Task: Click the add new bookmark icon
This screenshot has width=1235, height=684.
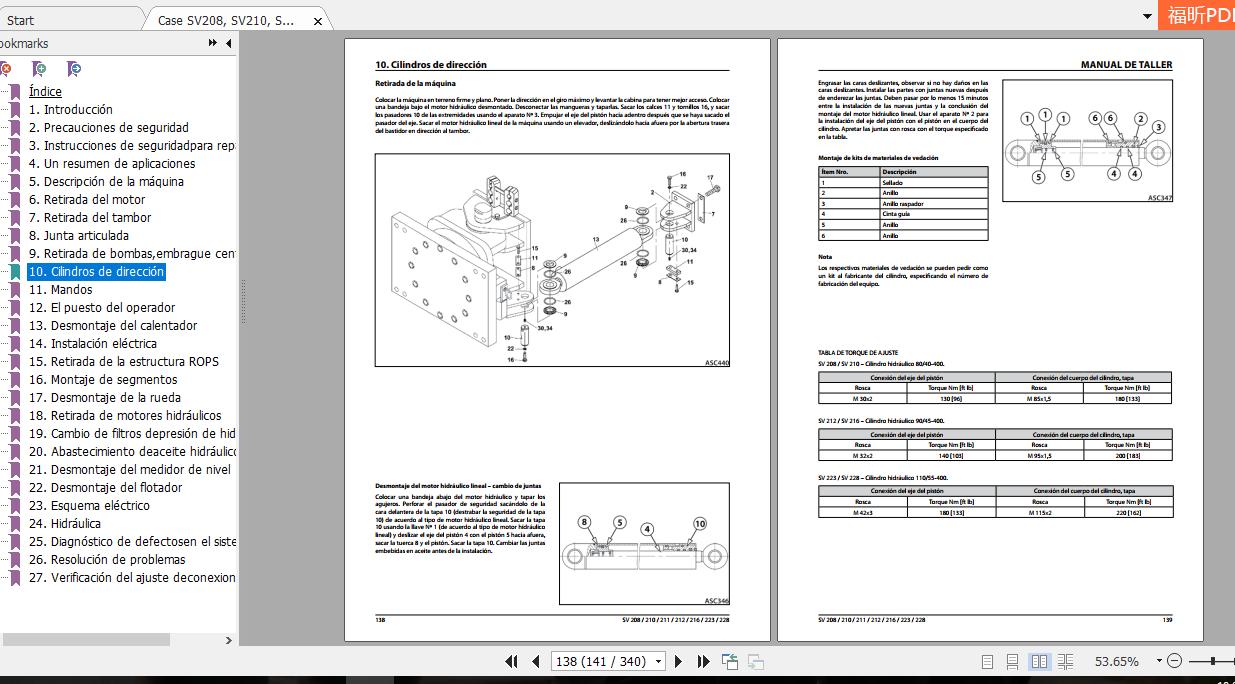Action: click(39, 69)
